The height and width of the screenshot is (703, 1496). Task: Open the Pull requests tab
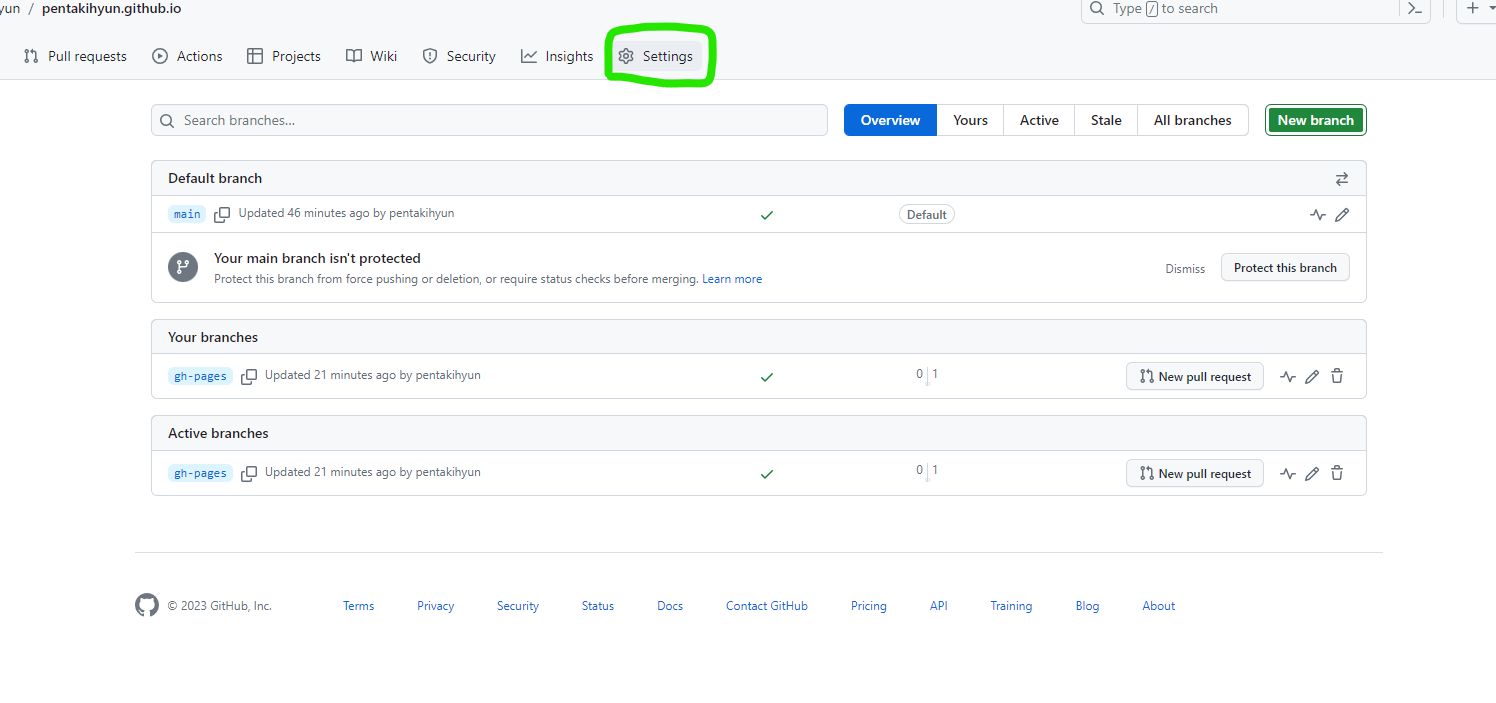[x=75, y=56]
